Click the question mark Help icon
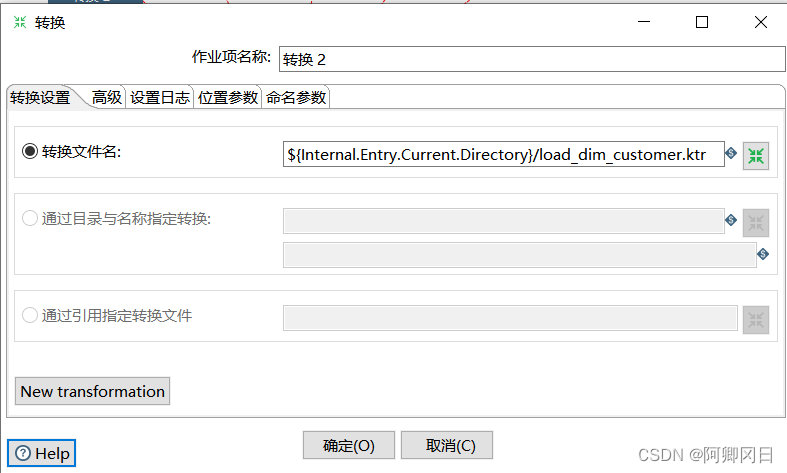The height and width of the screenshot is (473, 787). click(23, 454)
